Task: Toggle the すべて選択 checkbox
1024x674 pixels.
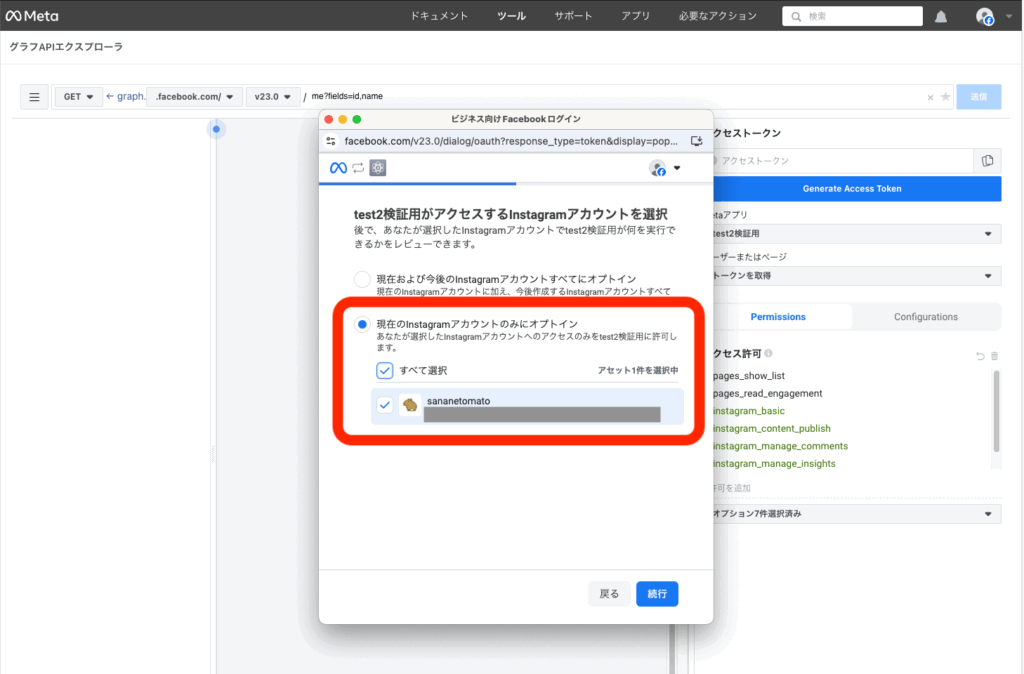Action: (x=385, y=370)
